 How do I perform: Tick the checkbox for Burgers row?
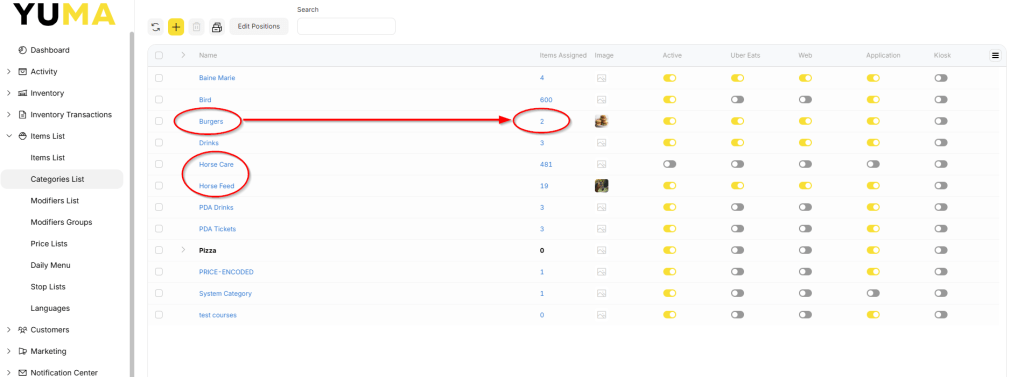click(159, 121)
